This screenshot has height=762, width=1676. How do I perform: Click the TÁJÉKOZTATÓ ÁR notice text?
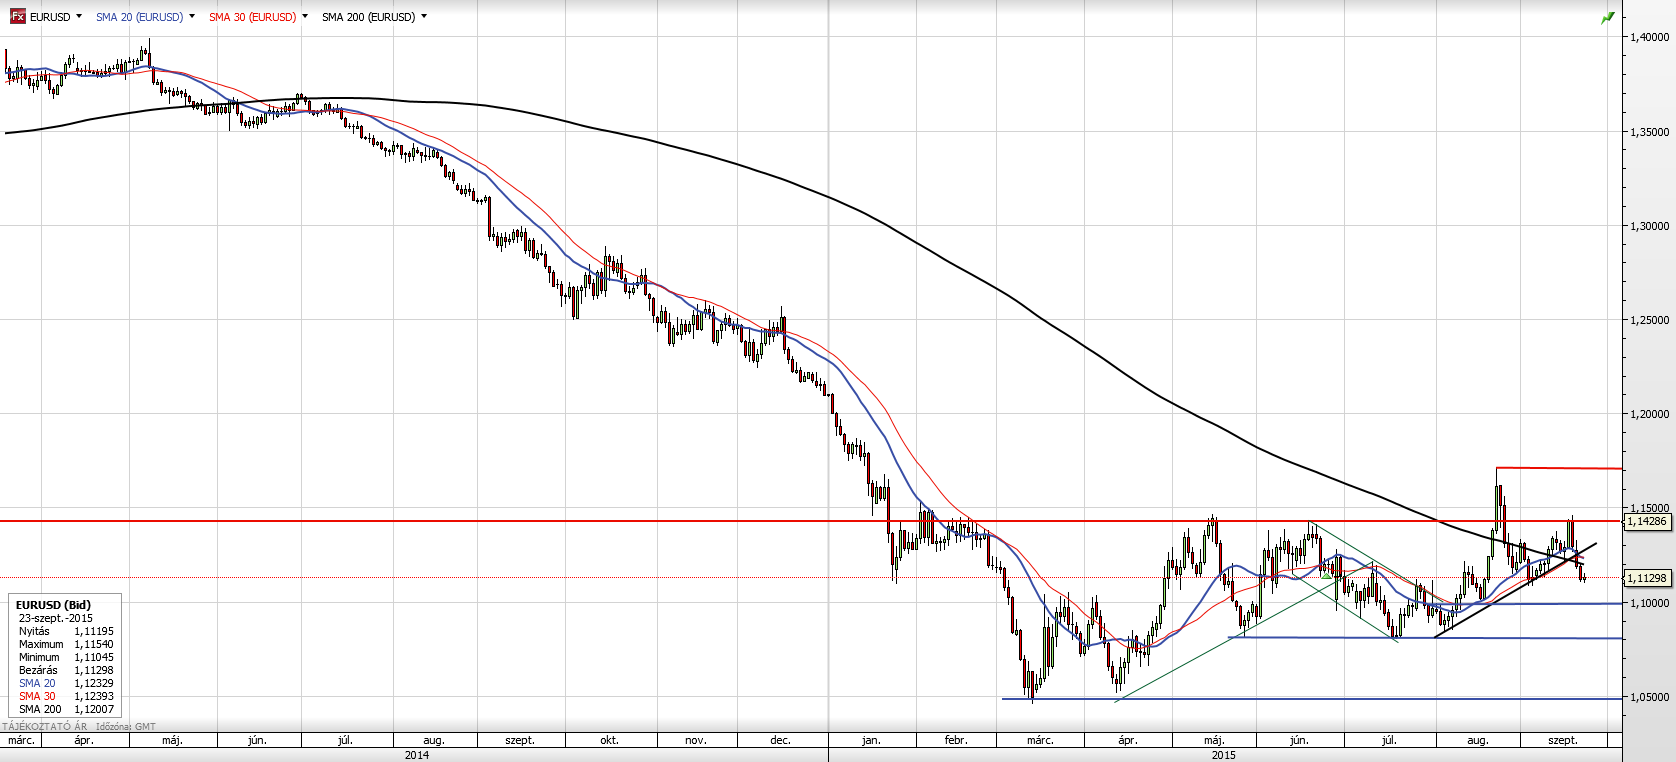[x=44, y=727]
